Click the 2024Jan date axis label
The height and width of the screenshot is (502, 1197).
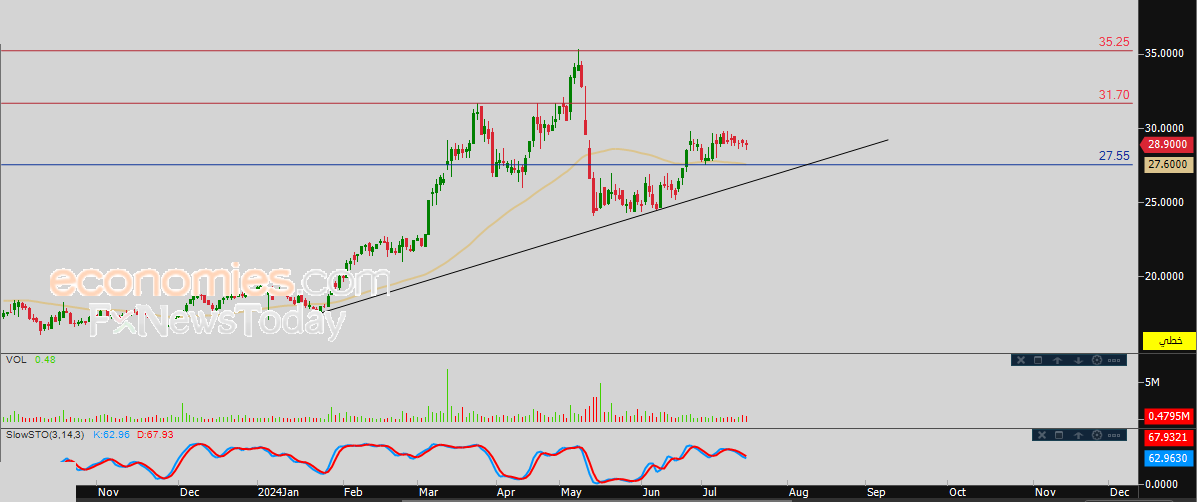point(277,492)
